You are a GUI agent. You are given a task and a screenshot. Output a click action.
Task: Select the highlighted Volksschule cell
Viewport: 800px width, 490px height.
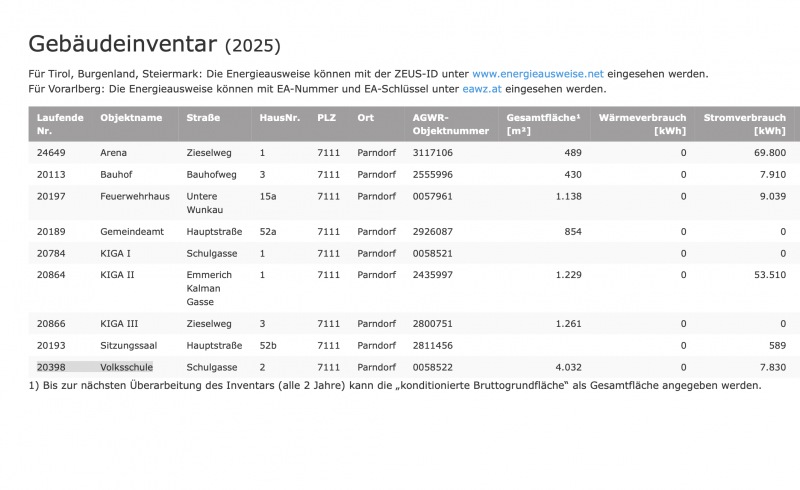pos(127,367)
